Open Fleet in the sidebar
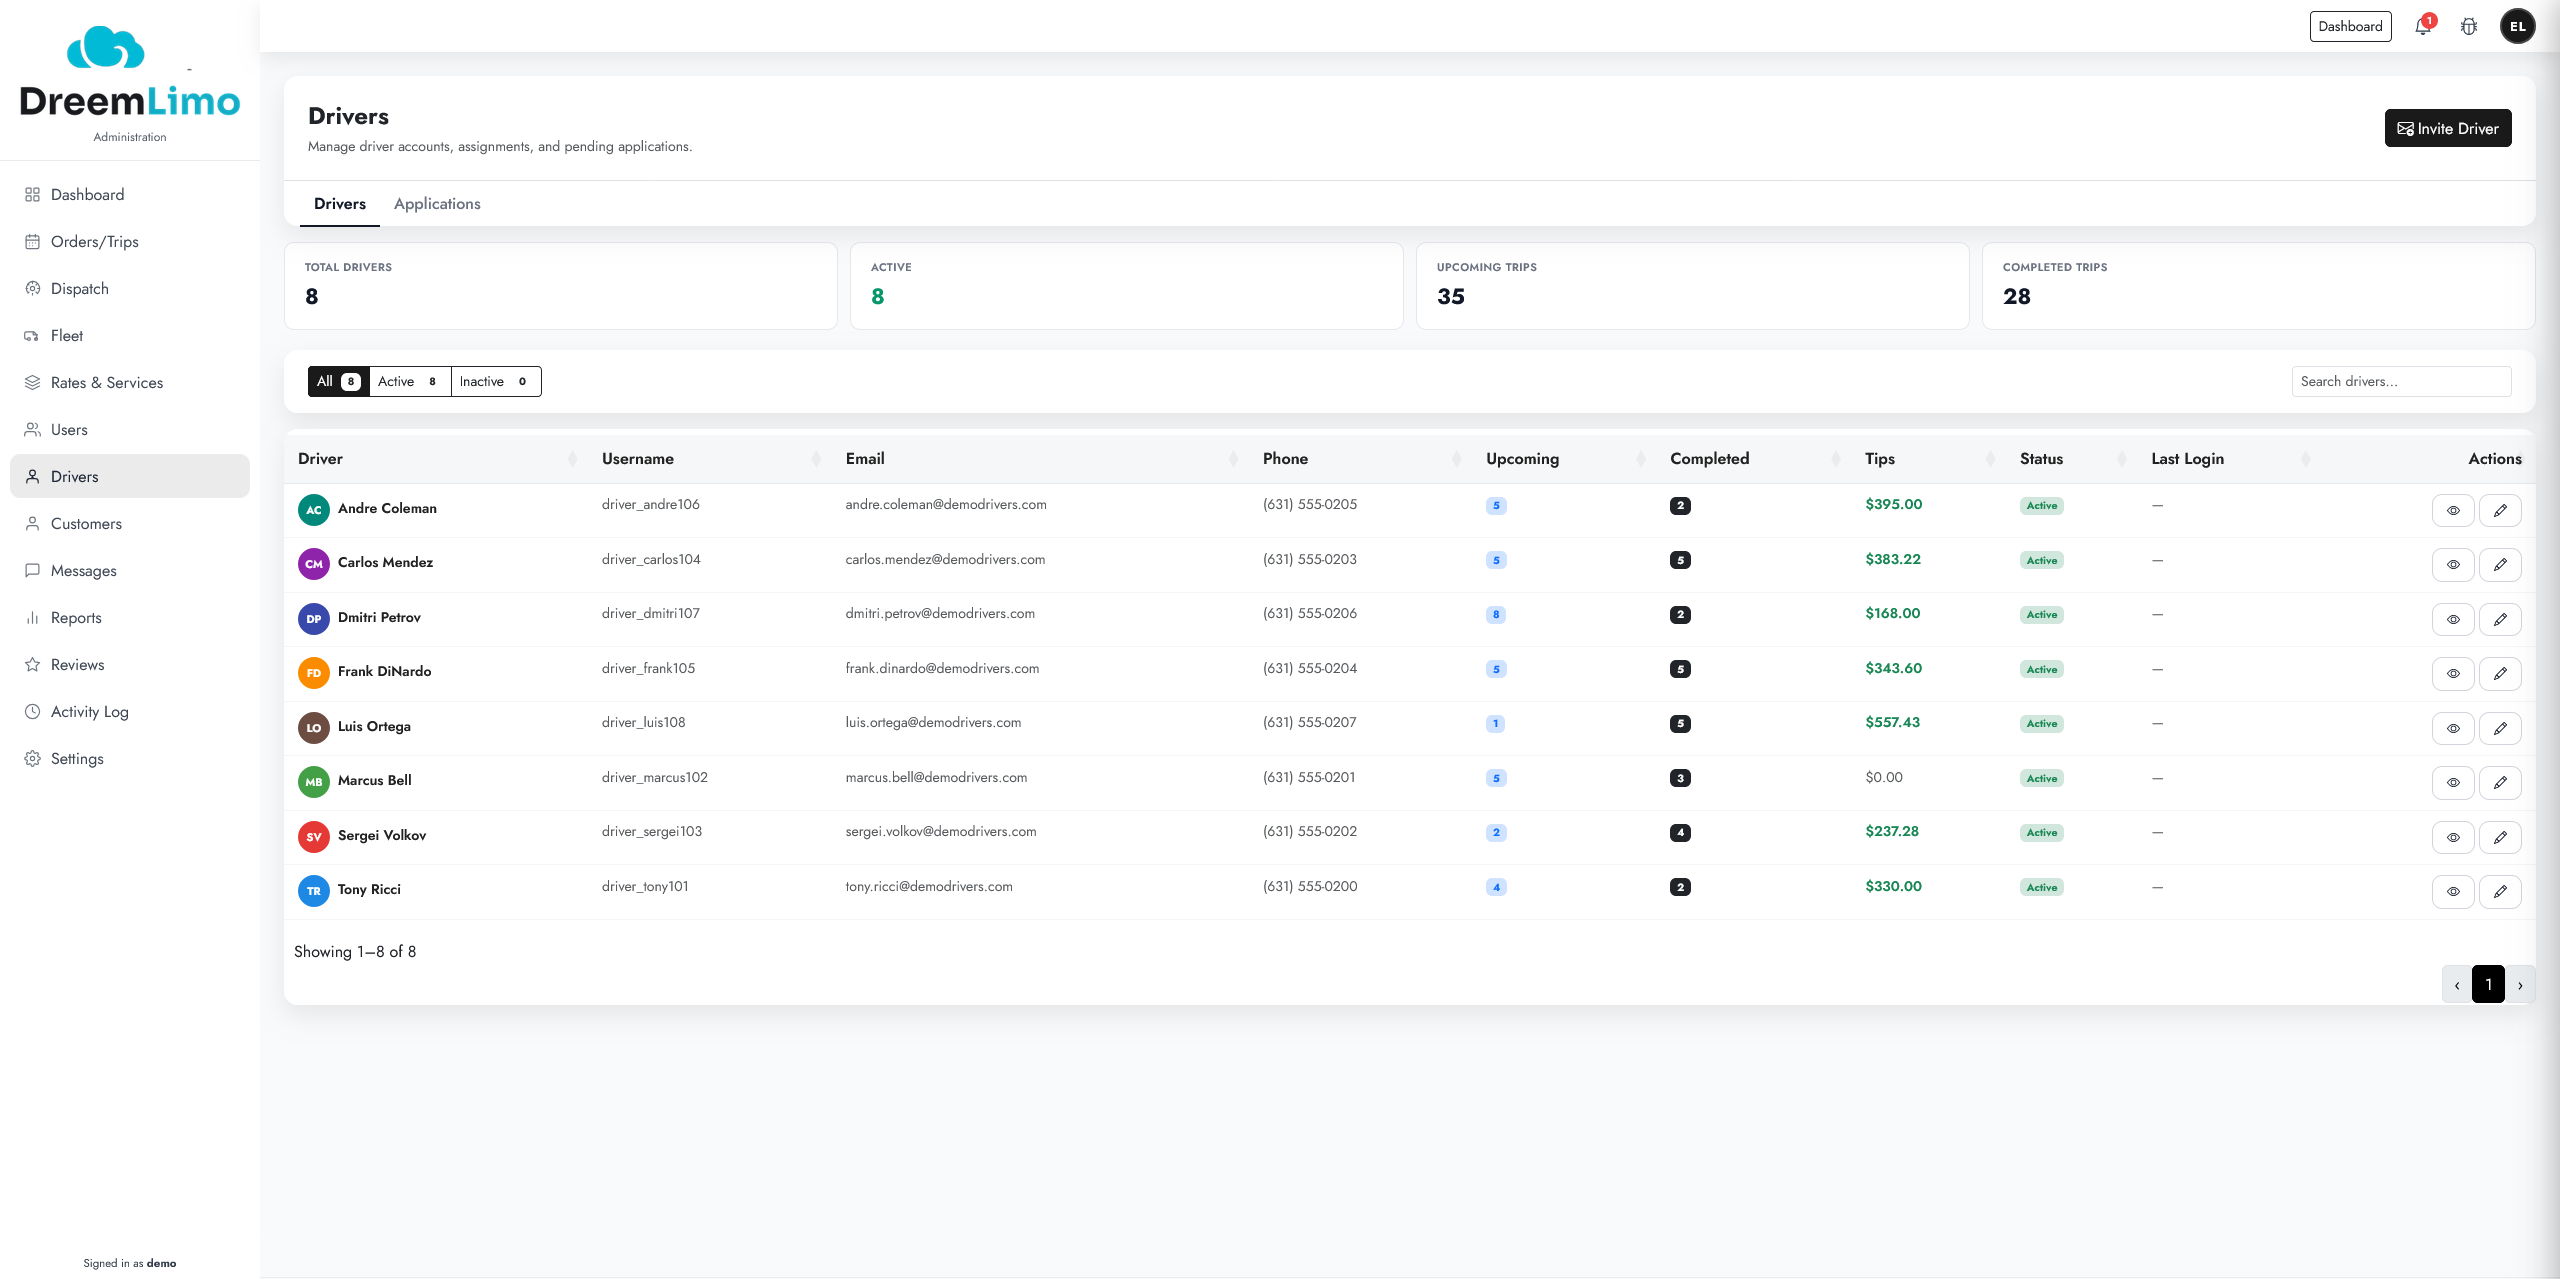 [x=130, y=335]
